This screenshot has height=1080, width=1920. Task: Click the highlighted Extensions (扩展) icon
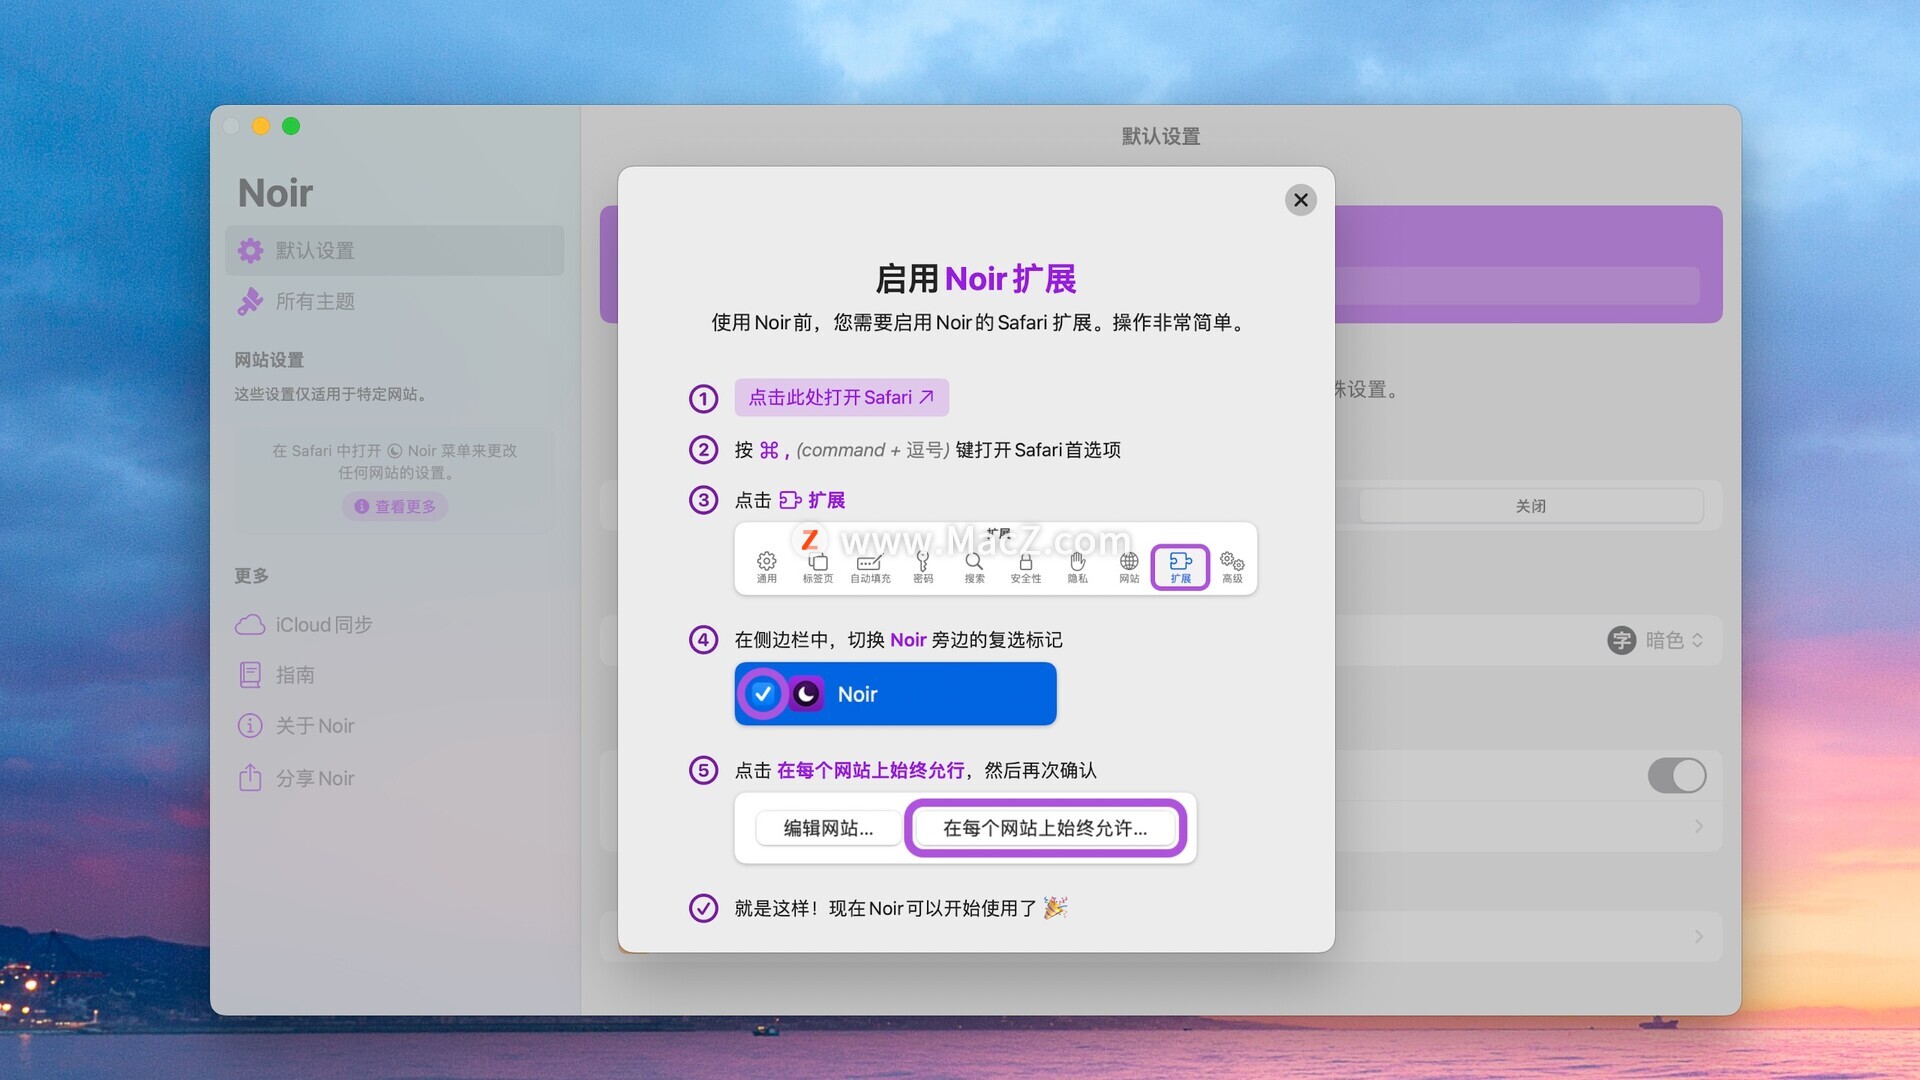(x=1180, y=567)
